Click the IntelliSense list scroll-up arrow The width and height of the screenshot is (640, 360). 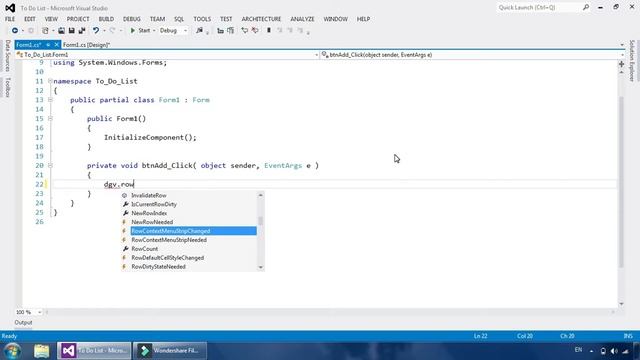coord(261,195)
